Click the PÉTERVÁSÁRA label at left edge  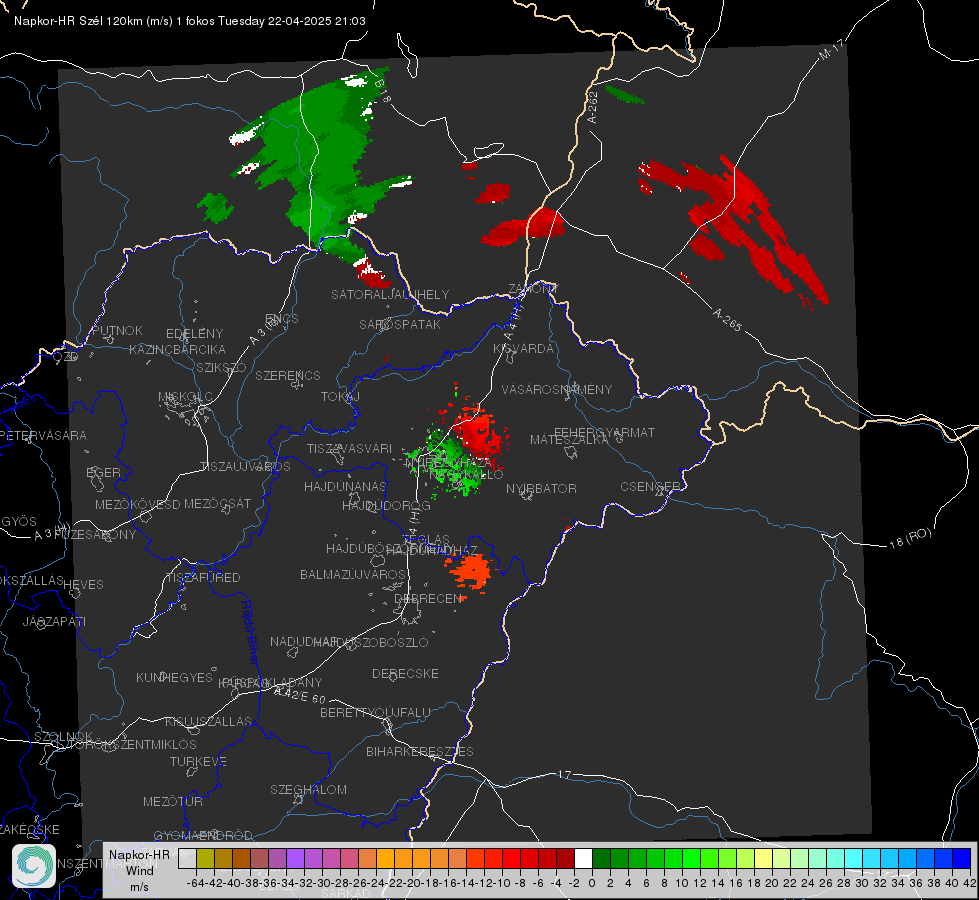tap(44, 435)
